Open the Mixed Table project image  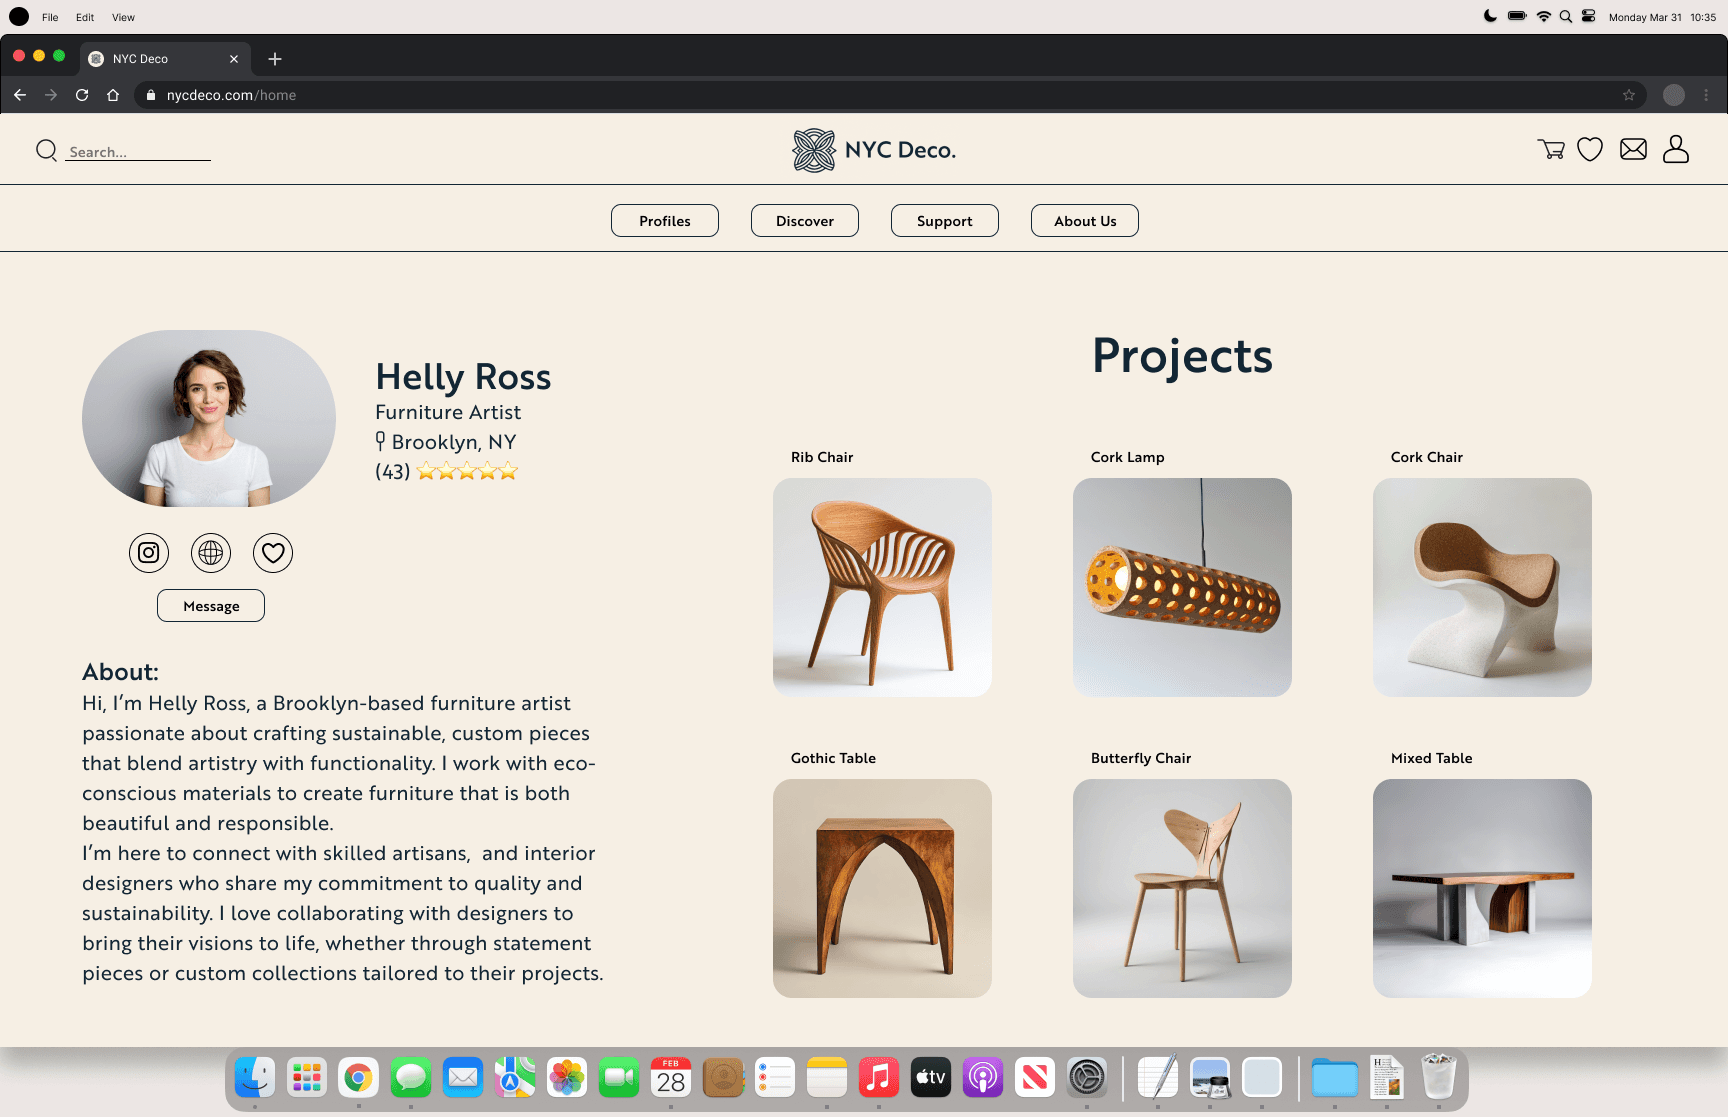pos(1482,888)
